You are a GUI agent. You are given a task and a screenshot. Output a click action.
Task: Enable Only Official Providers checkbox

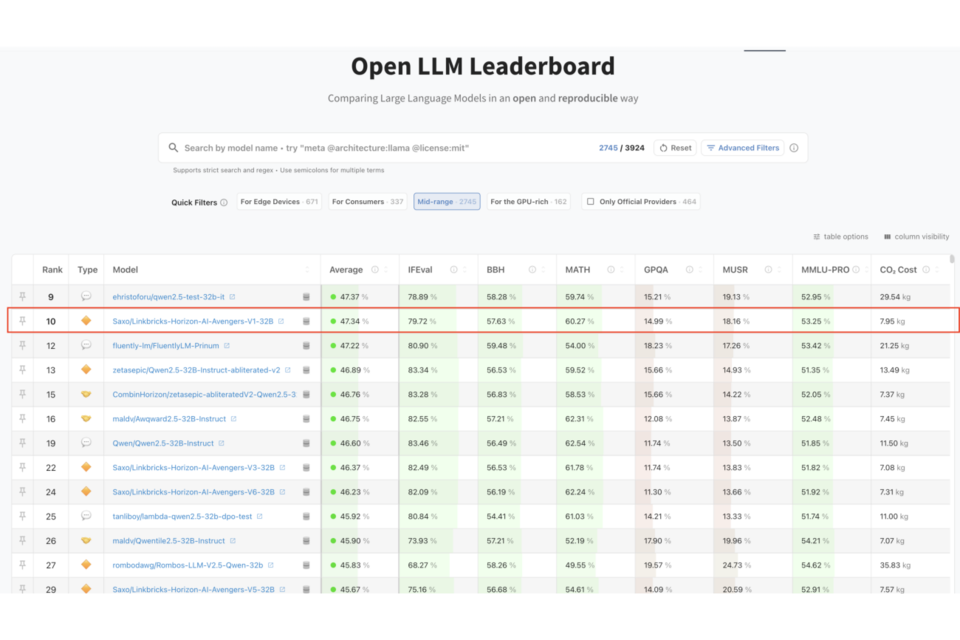[x=590, y=202]
